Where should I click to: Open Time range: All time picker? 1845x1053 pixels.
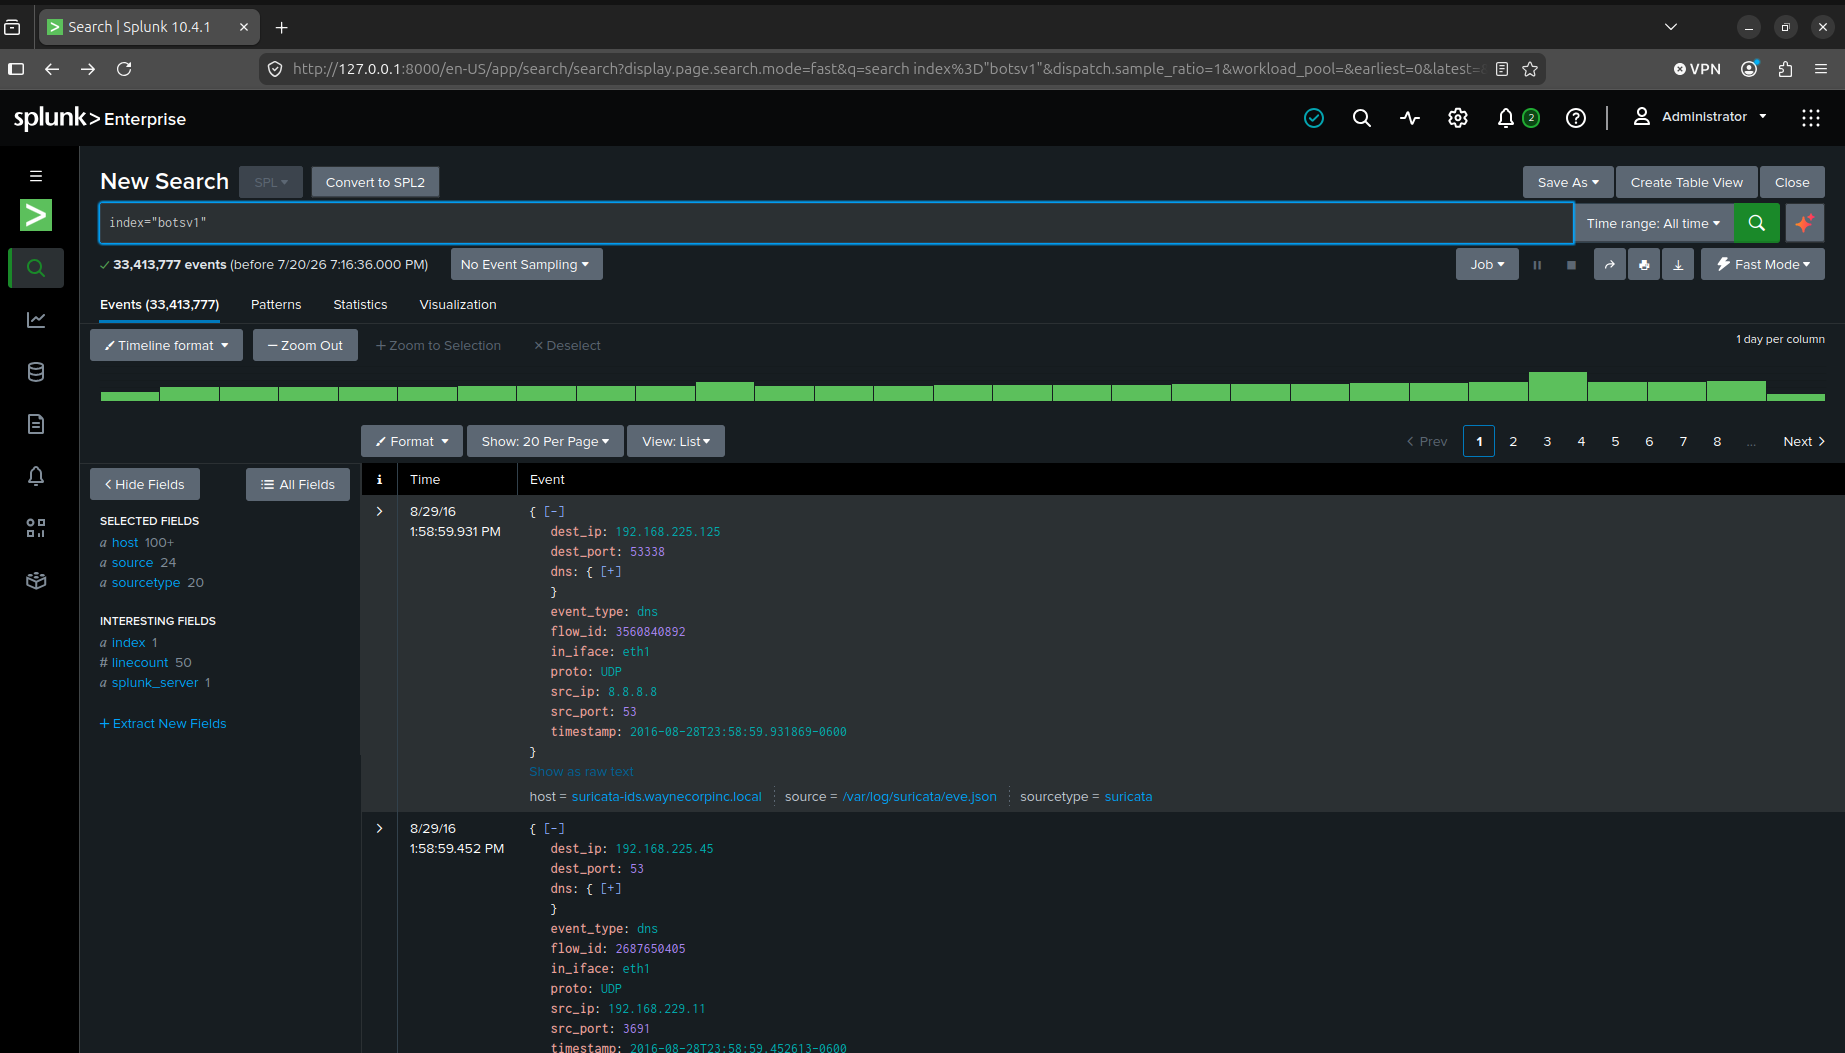[x=1653, y=223]
